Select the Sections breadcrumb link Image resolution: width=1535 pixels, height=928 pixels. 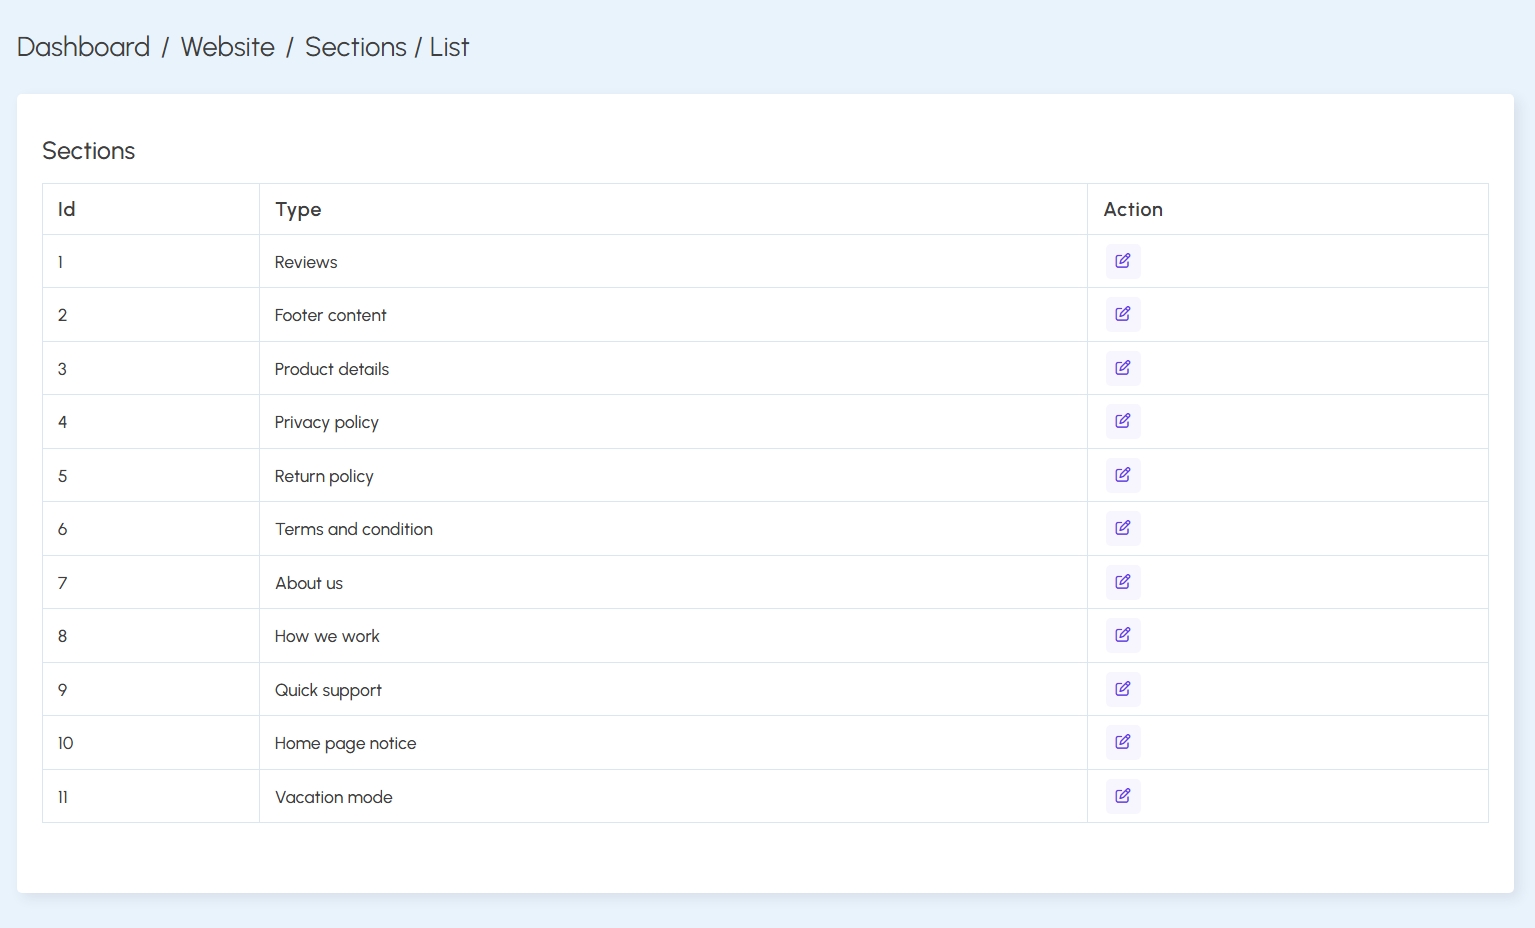pyautogui.click(x=355, y=47)
